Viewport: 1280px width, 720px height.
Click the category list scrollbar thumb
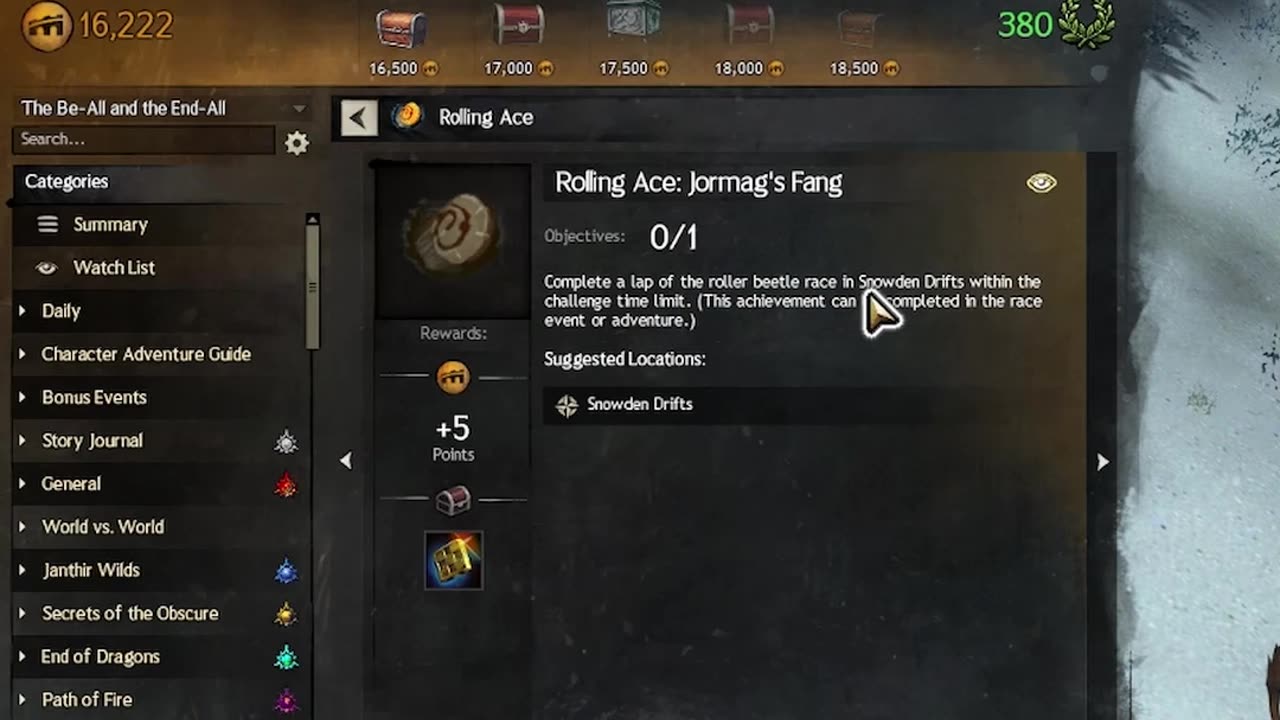(313, 286)
